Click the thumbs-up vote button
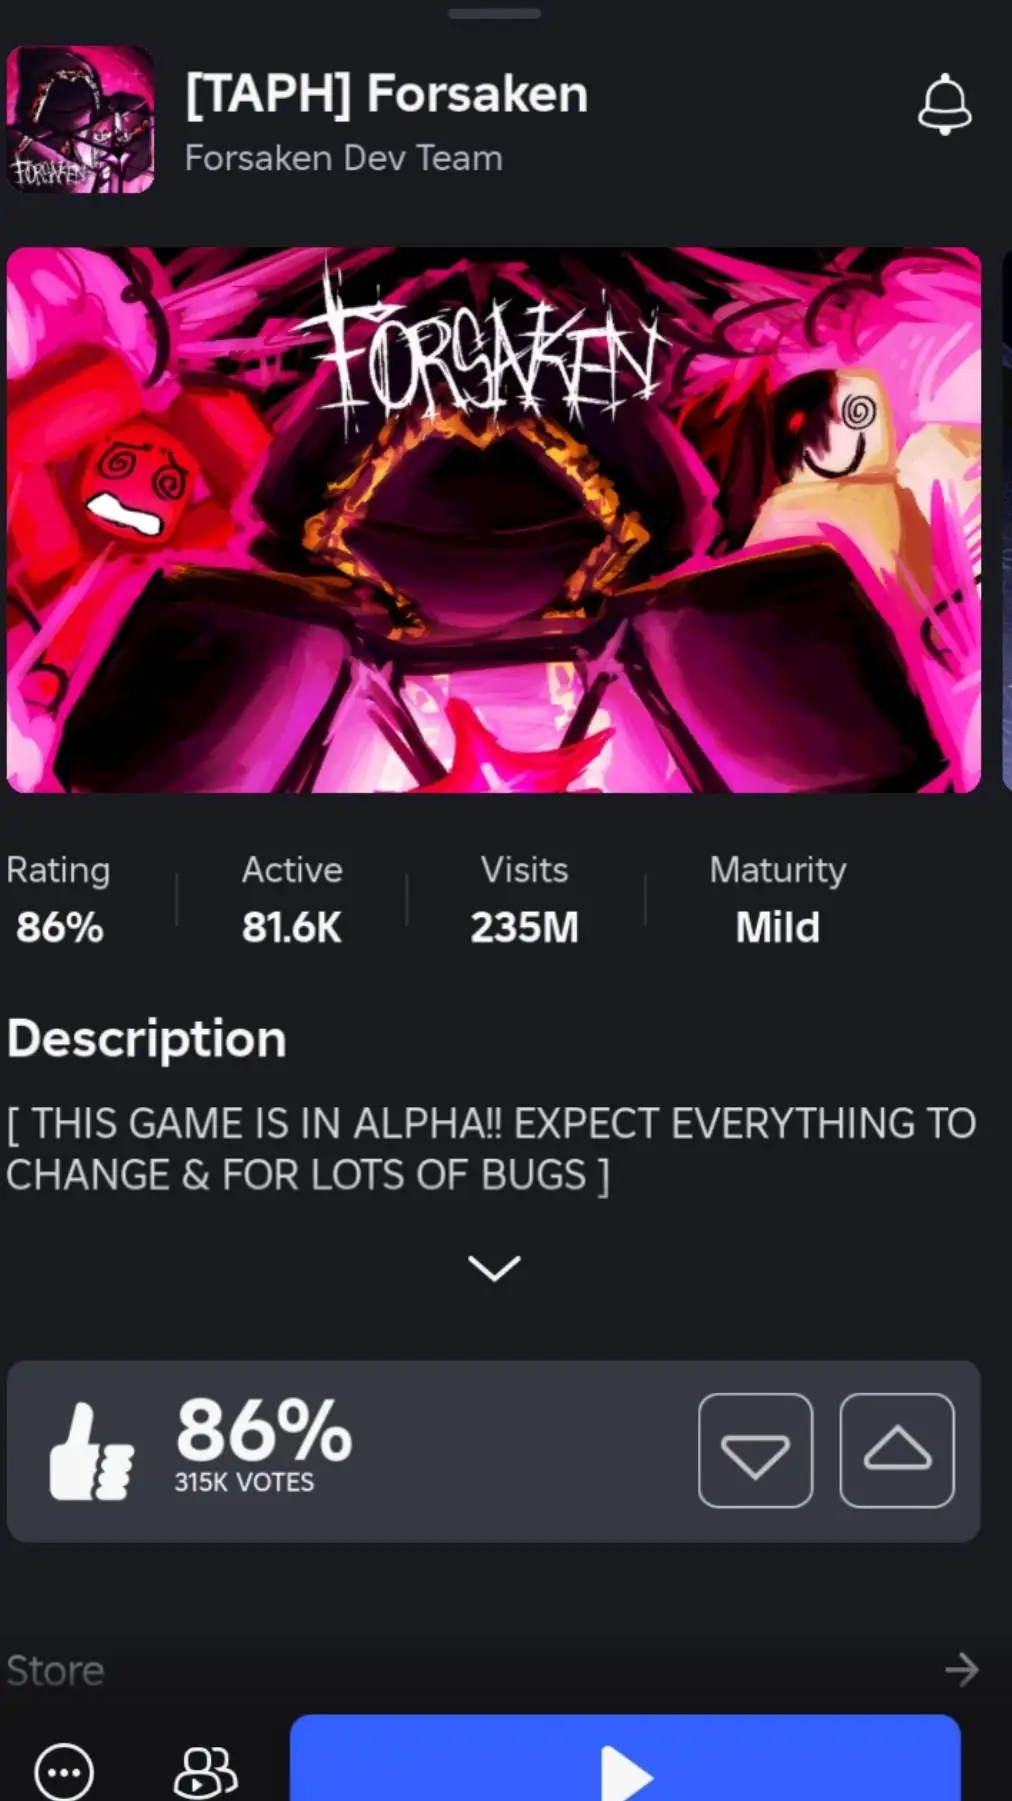Screen dimensions: 1012x1801 [x=897, y=1450]
